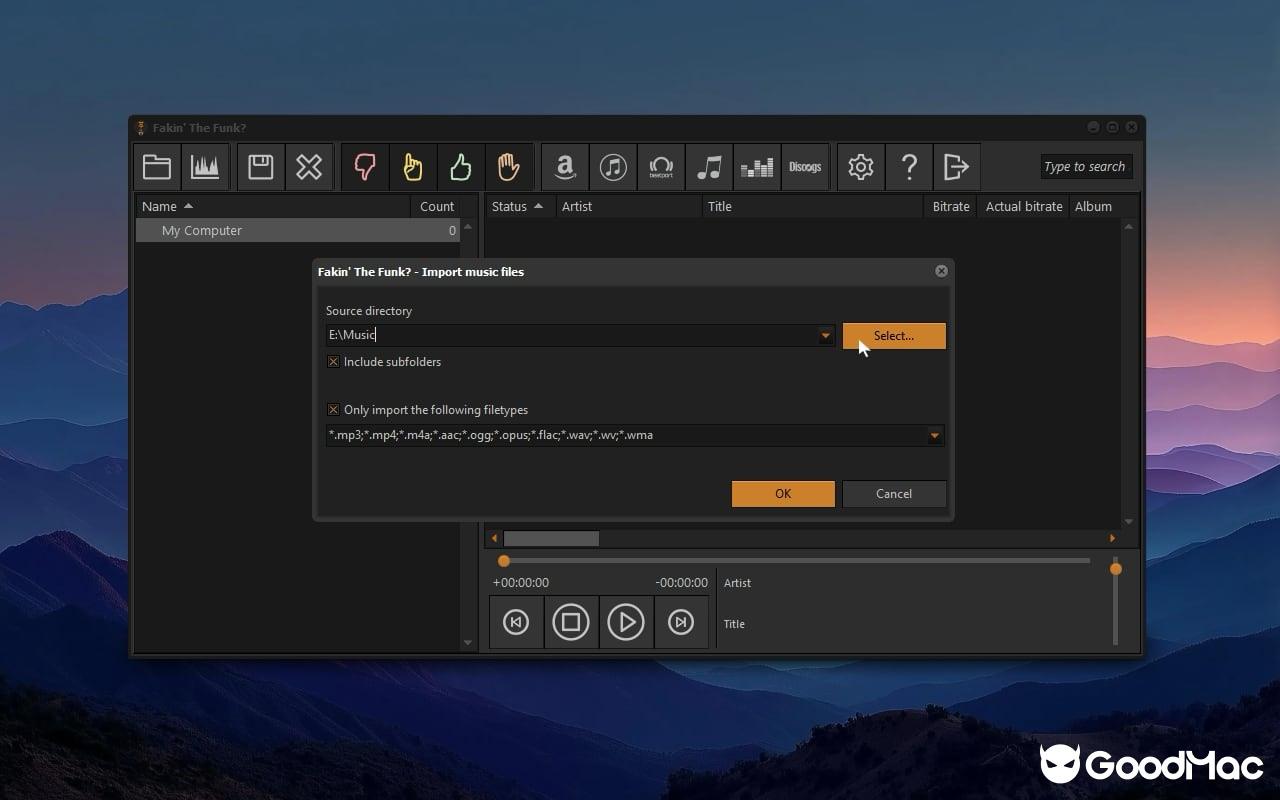Maximize the Fakin' The Funk window
The width and height of the screenshot is (1280, 800).
tap(1112, 127)
